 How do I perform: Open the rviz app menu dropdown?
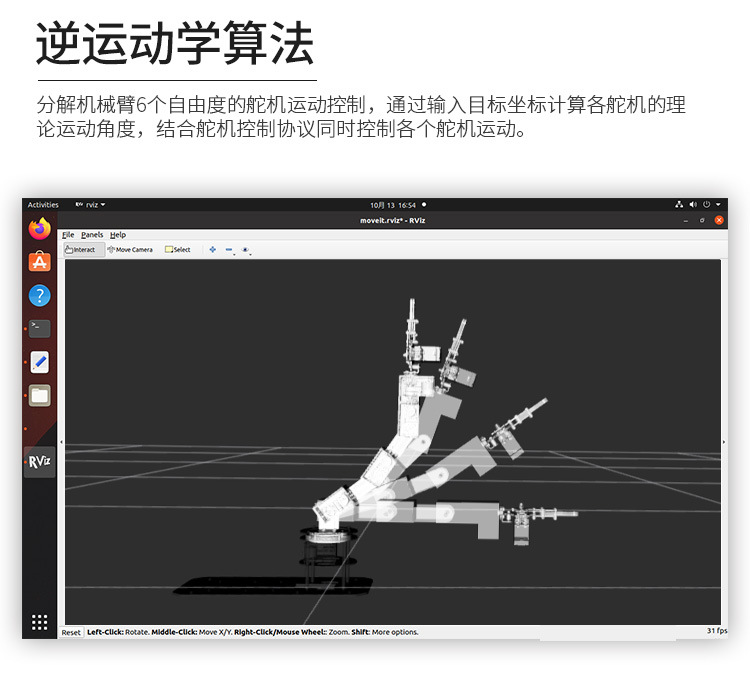(90, 205)
